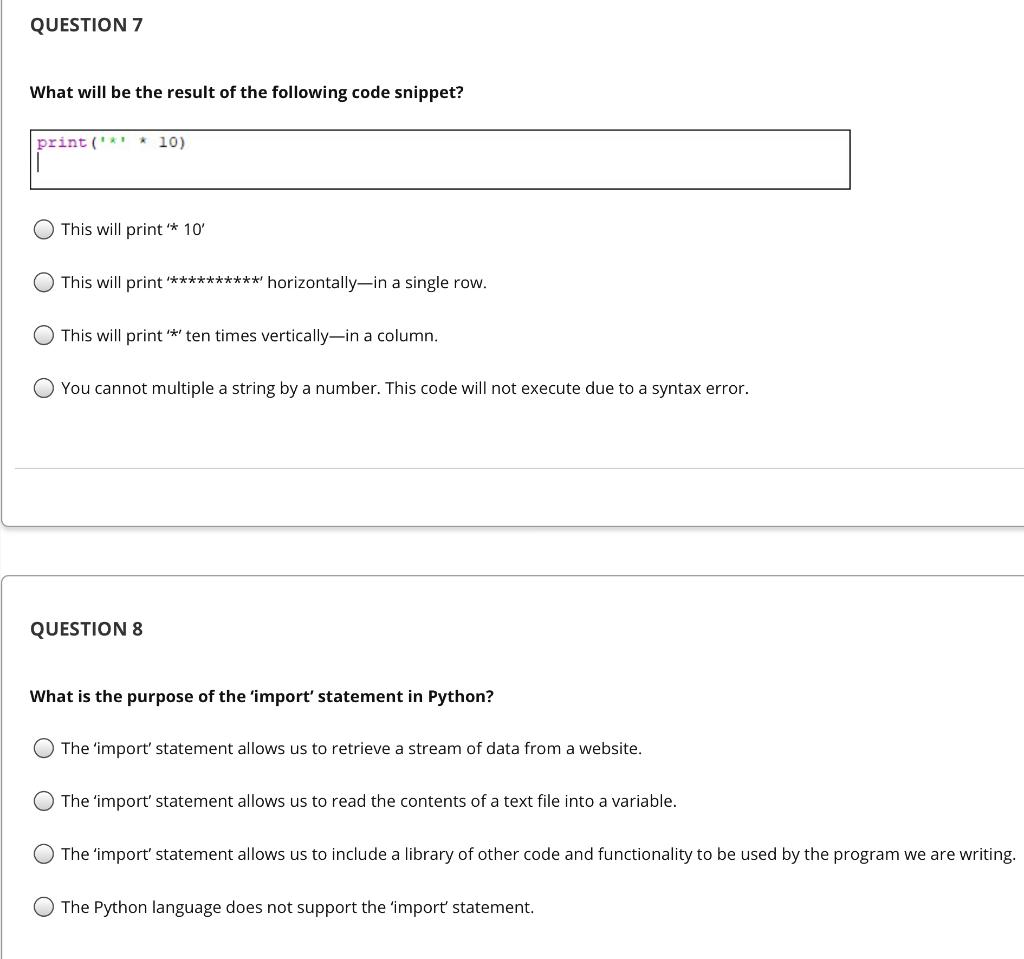Select the vertical column print answer

coord(44,335)
